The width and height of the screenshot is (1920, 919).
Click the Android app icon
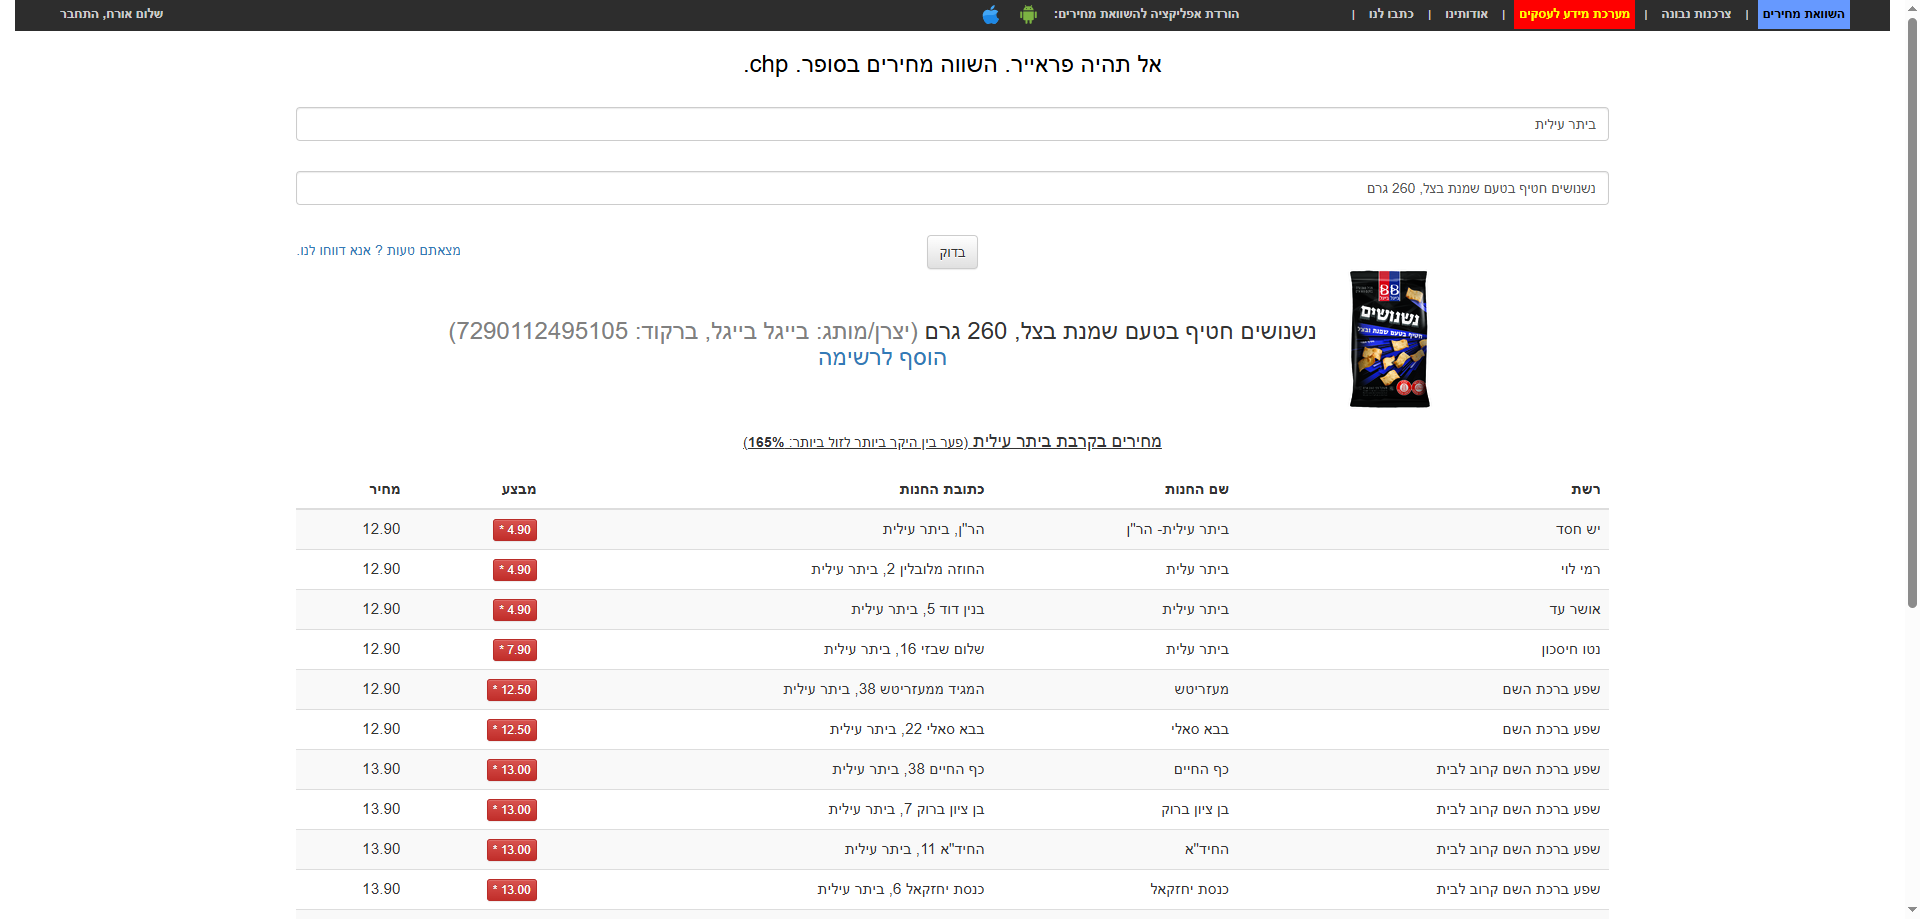click(1028, 15)
